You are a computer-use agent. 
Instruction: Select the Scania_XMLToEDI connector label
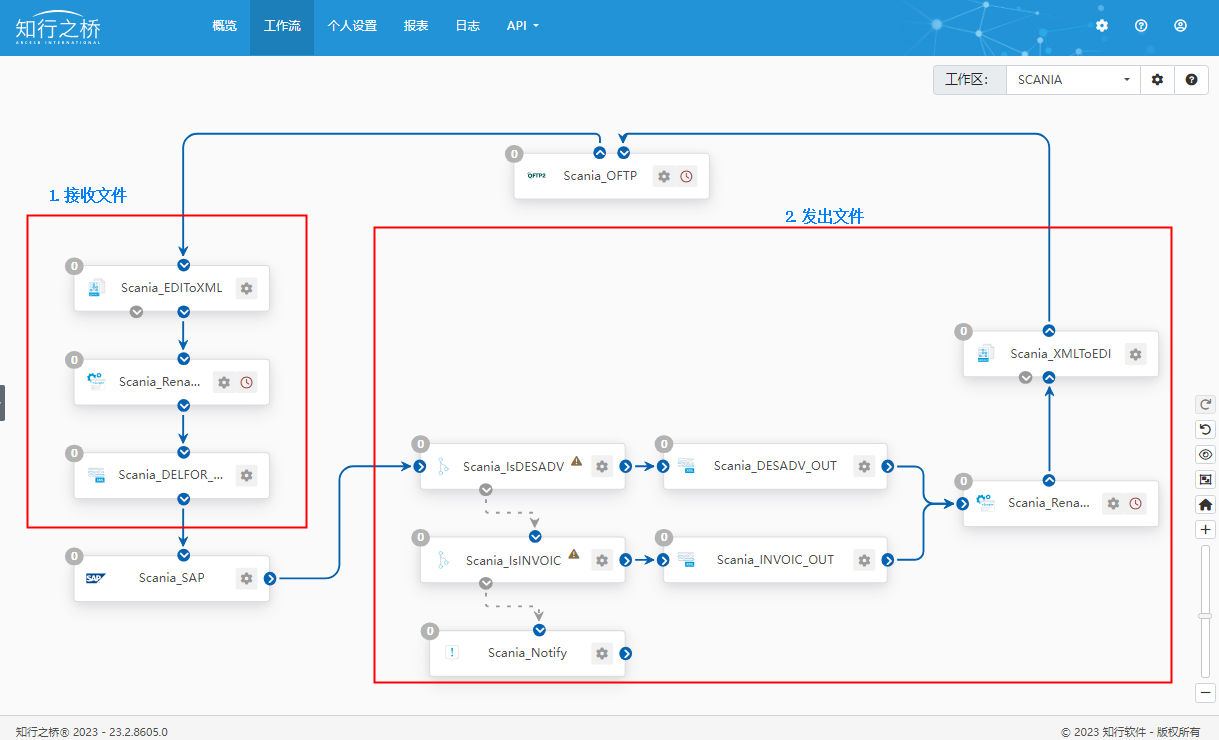[x=1061, y=354]
